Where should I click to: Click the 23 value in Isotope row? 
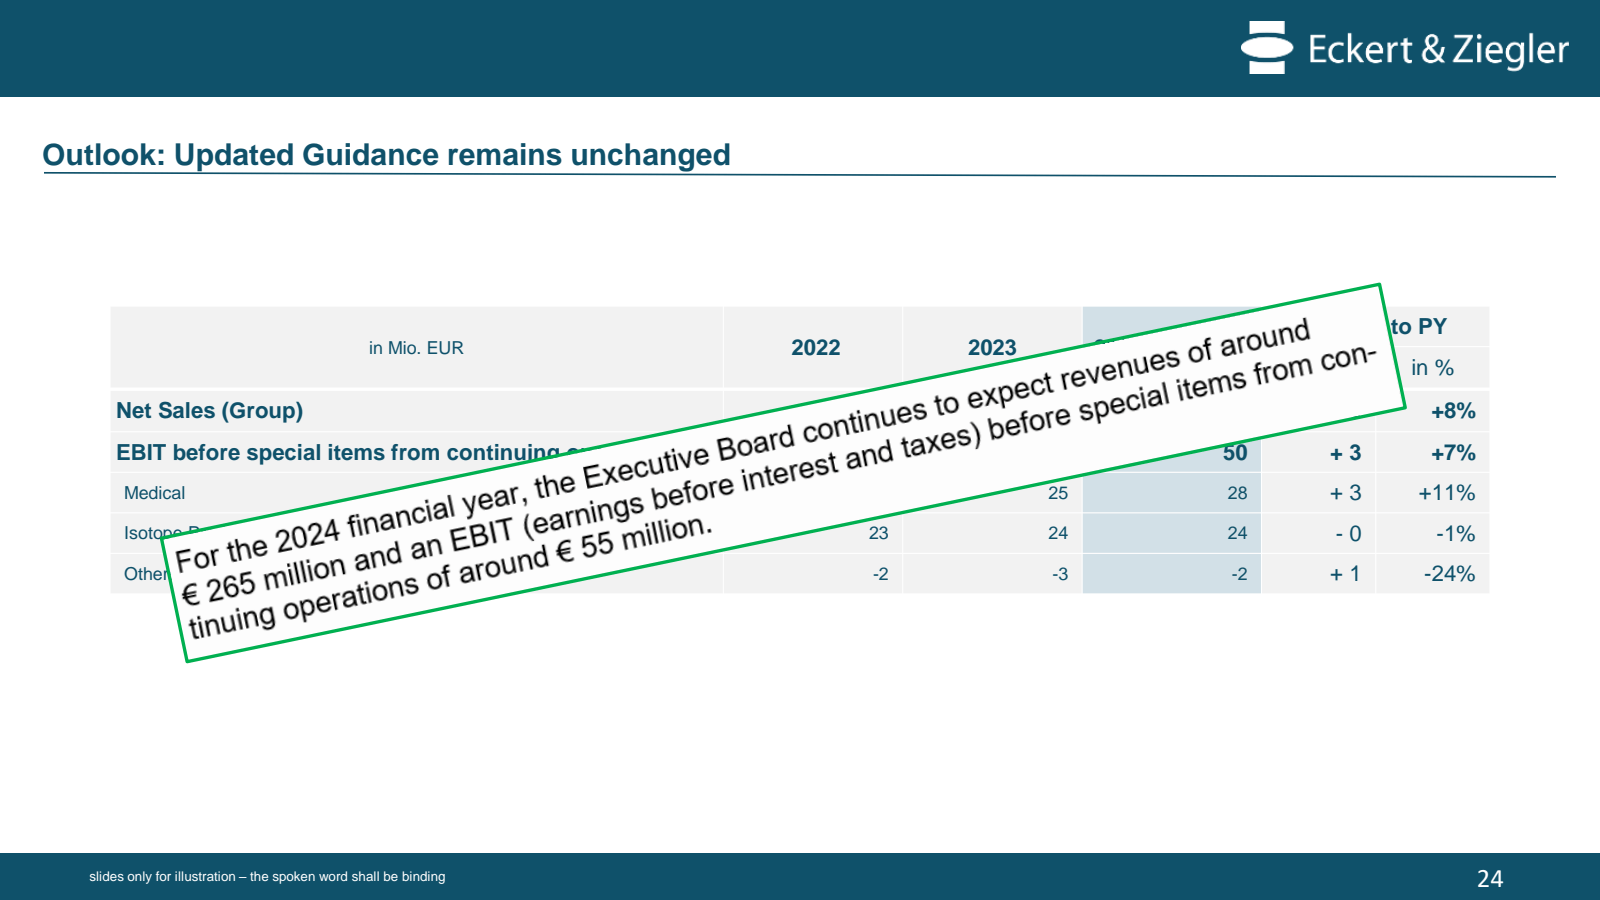coord(878,533)
